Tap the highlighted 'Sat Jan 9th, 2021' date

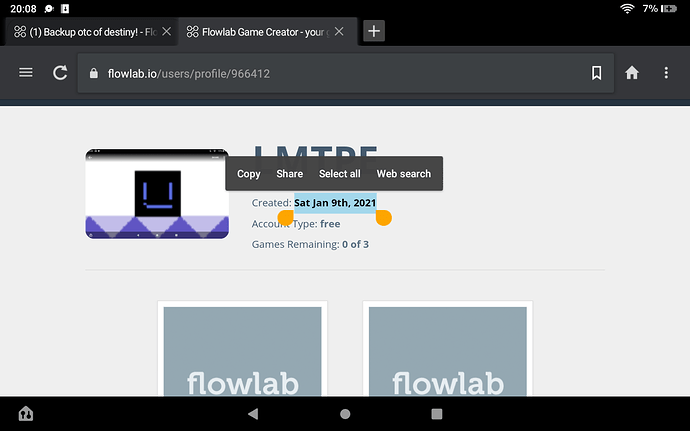click(x=335, y=203)
